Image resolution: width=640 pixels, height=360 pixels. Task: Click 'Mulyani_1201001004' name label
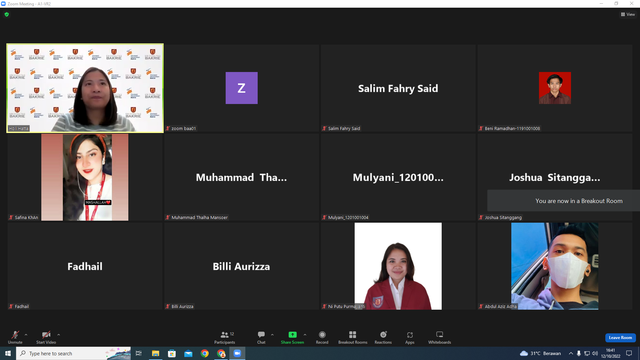[x=348, y=217]
